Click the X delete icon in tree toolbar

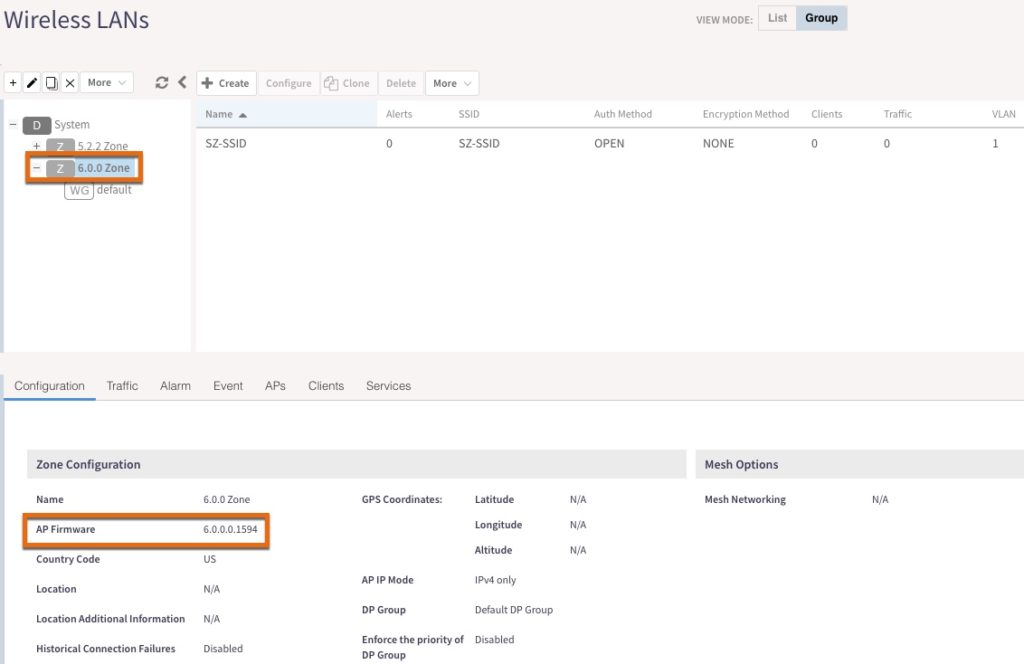(70, 83)
